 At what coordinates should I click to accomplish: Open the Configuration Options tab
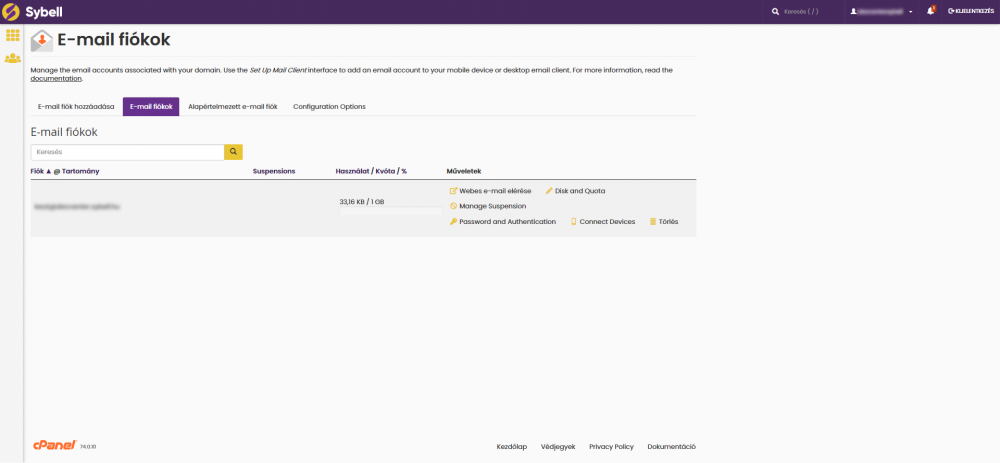tap(329, 107)
